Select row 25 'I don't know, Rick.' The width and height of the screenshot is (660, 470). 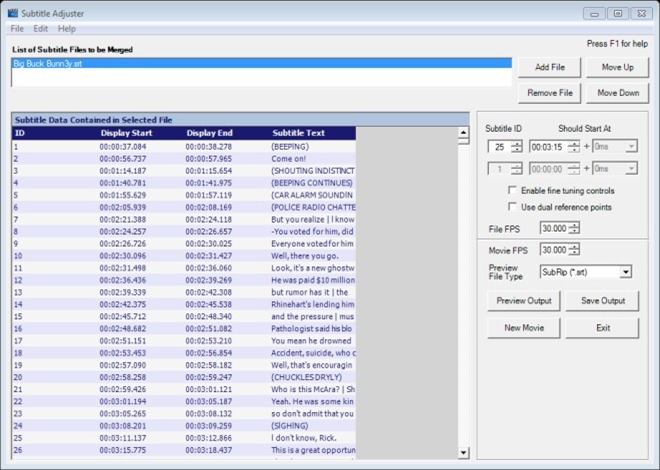(x=184, y=438)
